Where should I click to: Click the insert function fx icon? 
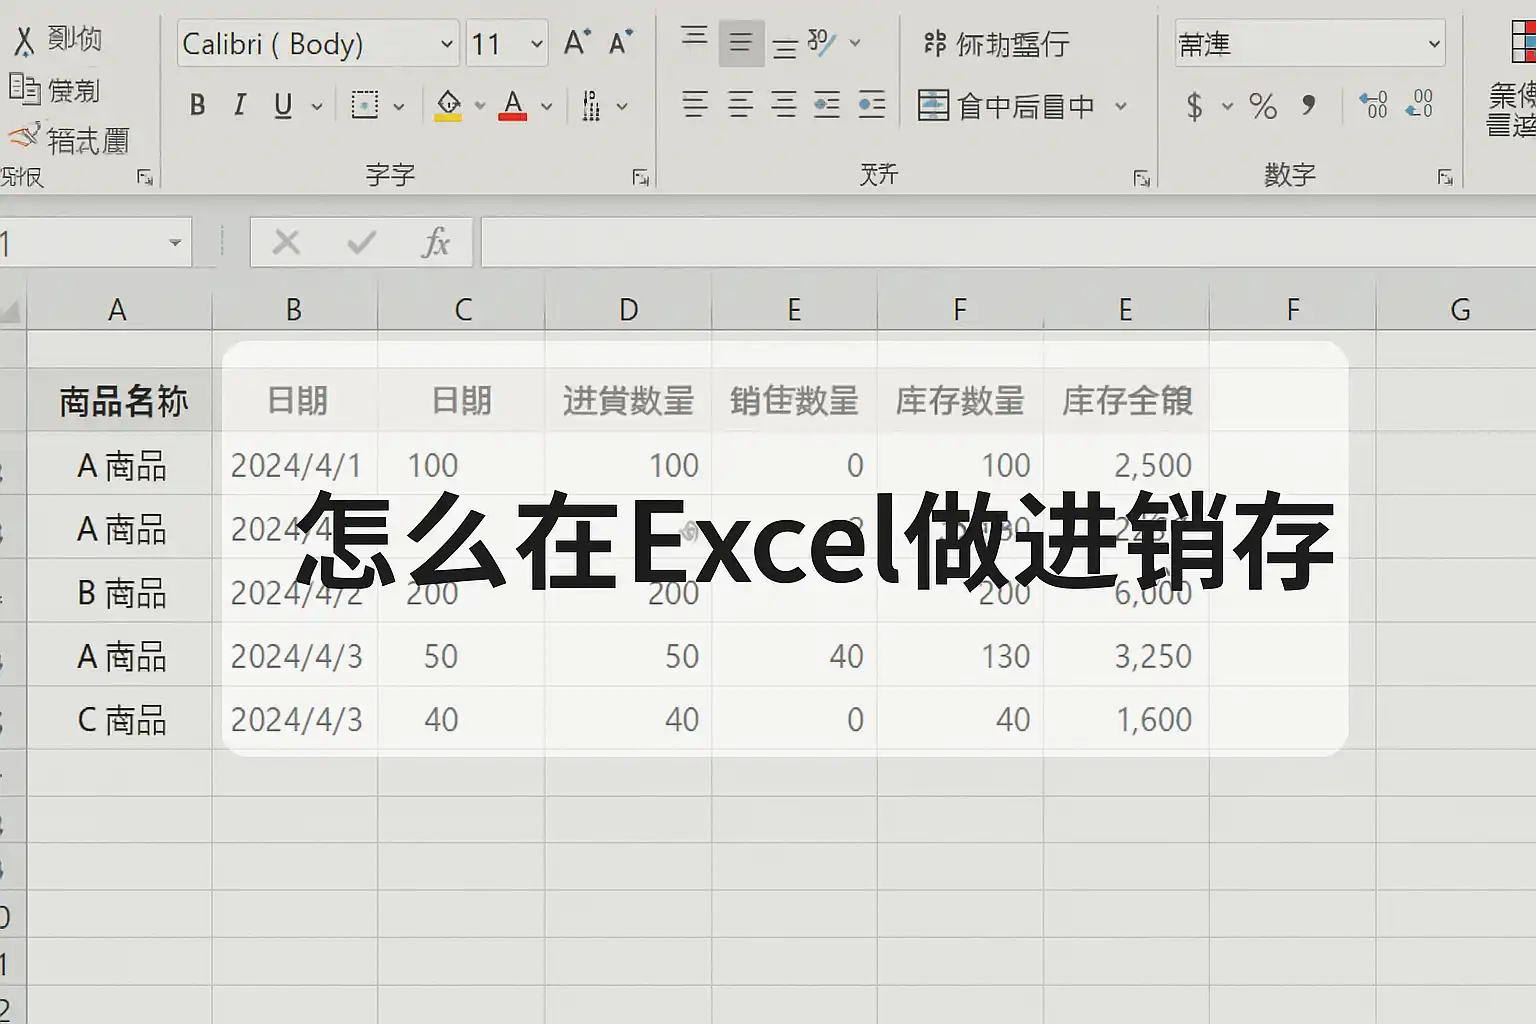435,243
